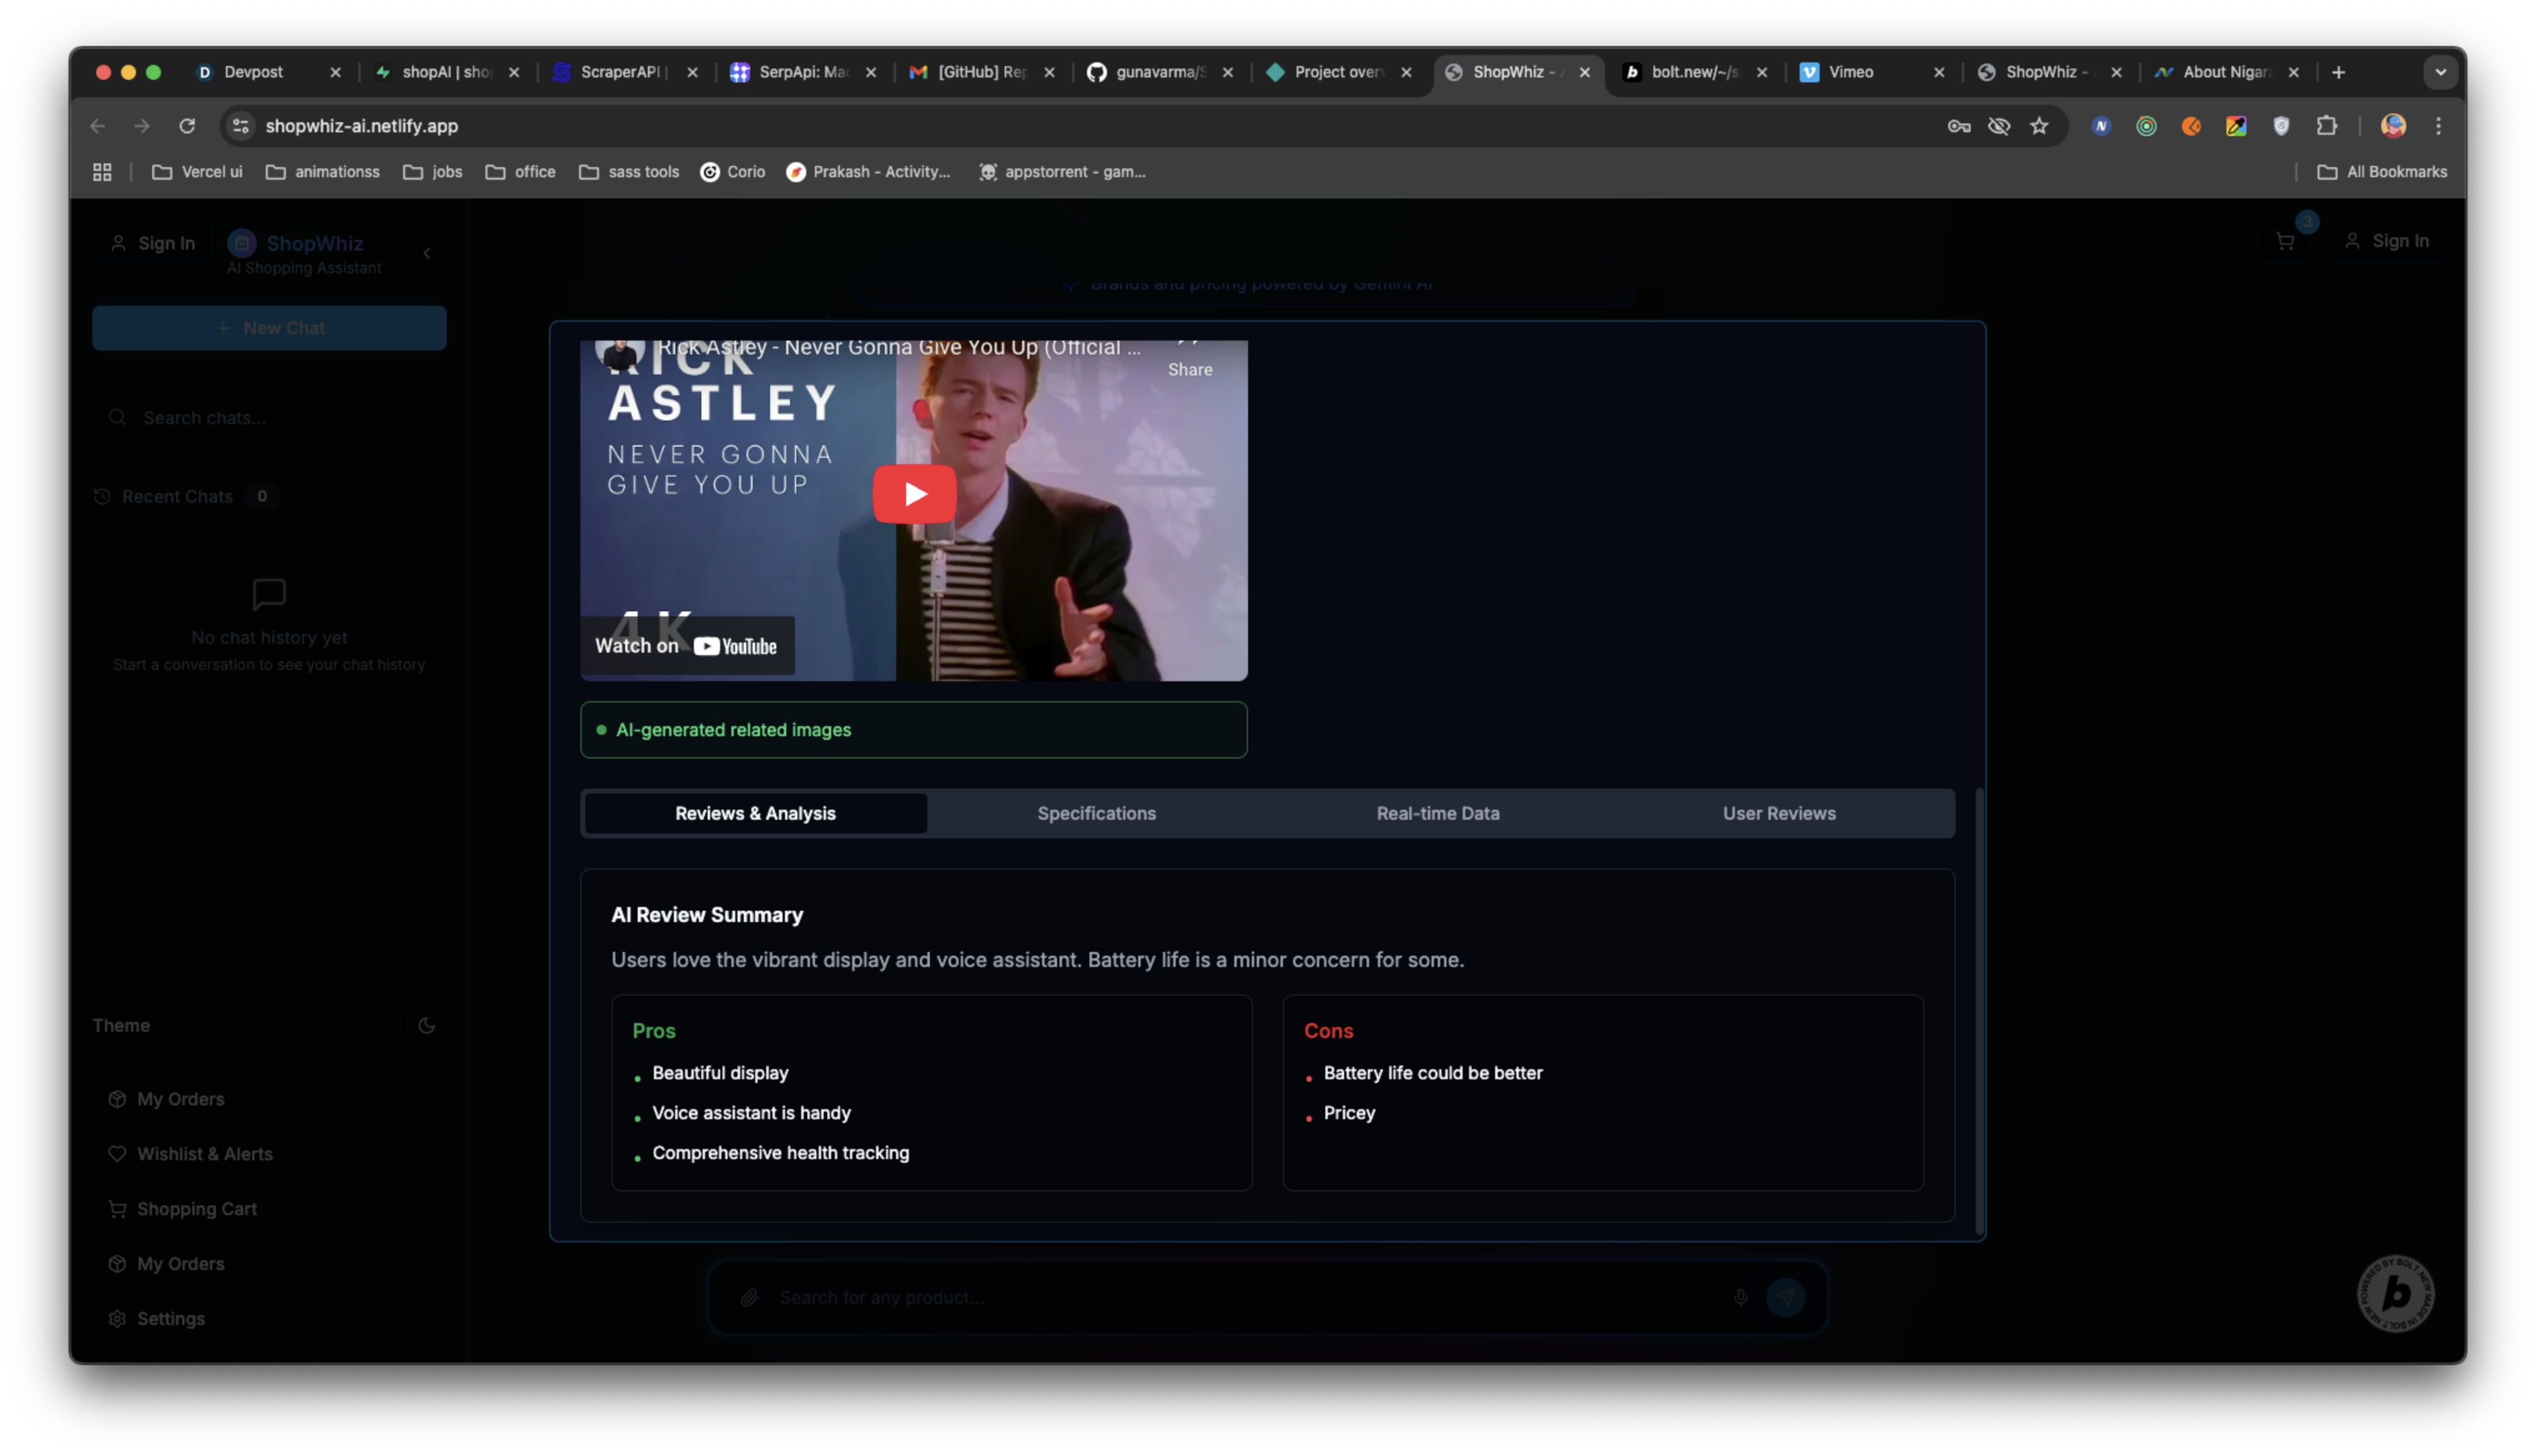The height and width of the screenshot is (1456, 2536).
Task: Select the User Reviews tab
Action: pyautogui.click(x=1778, y=813)
